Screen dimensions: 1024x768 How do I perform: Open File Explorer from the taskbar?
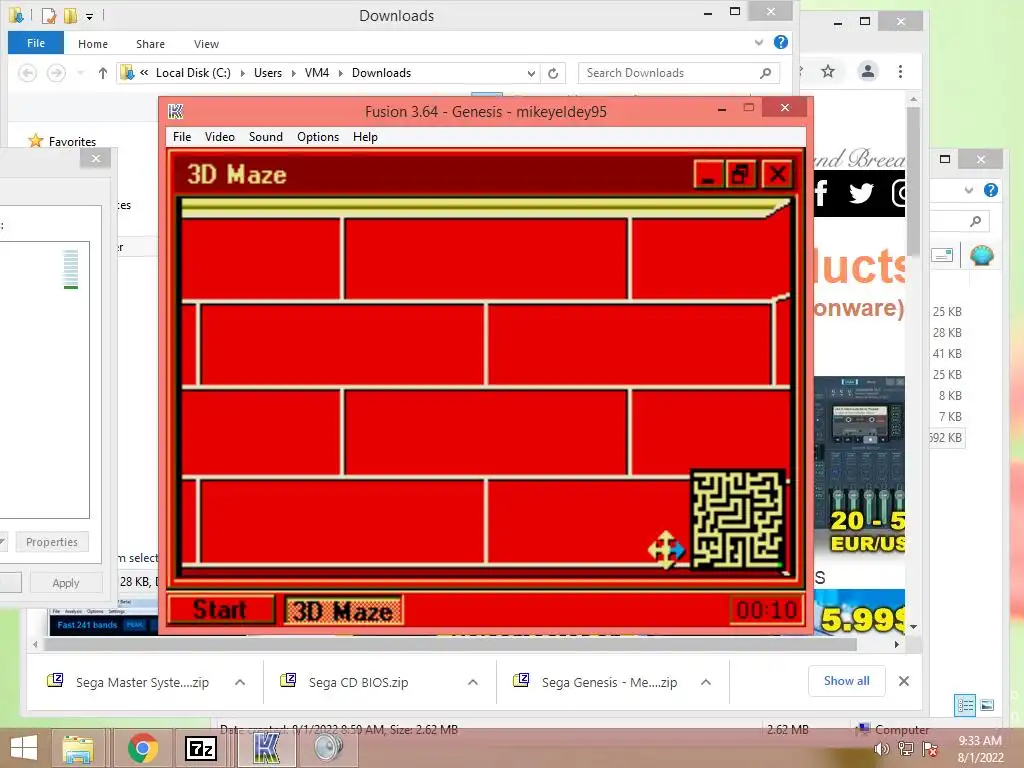(x=78, y=748)
